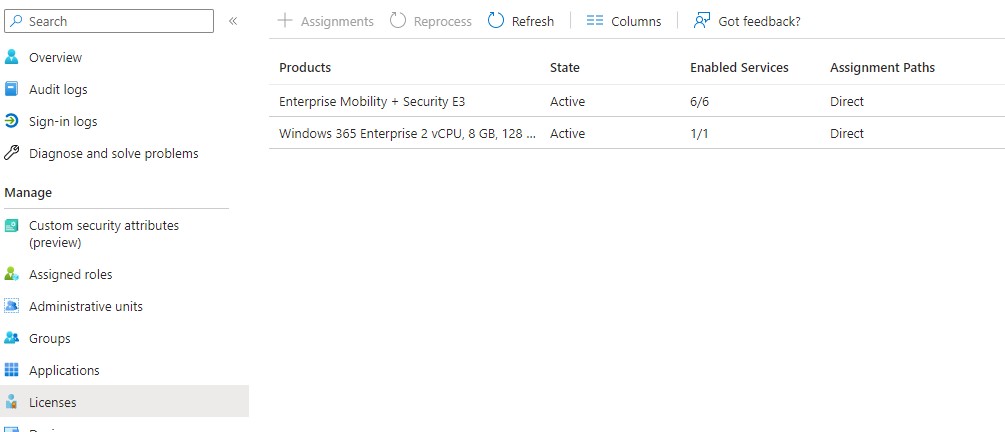This screenshot has height=432, width=1005.
Task: Click the magnifier icon in Search box
Action: tap(17, 21)
